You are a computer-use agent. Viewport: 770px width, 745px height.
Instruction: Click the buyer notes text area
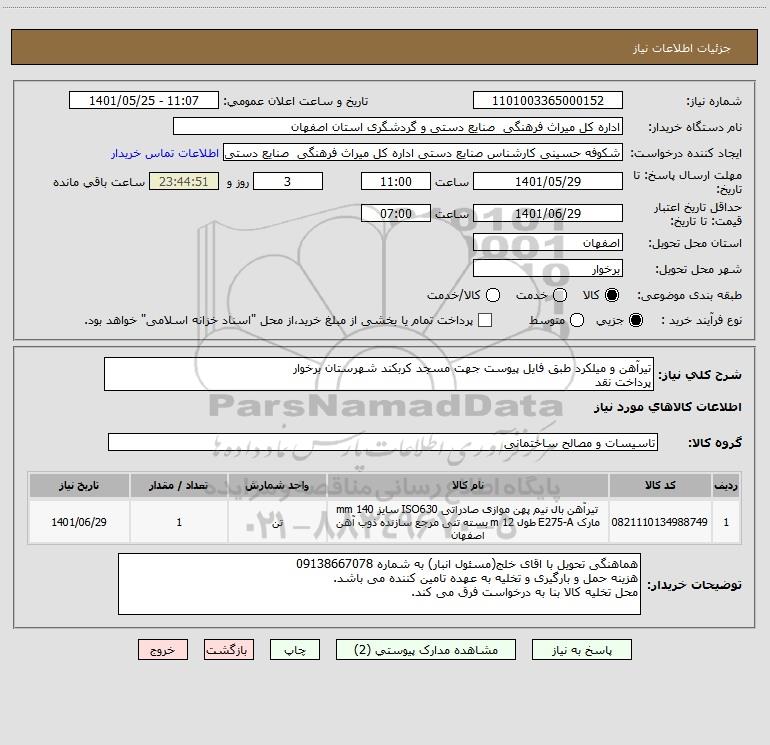(379, 584)
